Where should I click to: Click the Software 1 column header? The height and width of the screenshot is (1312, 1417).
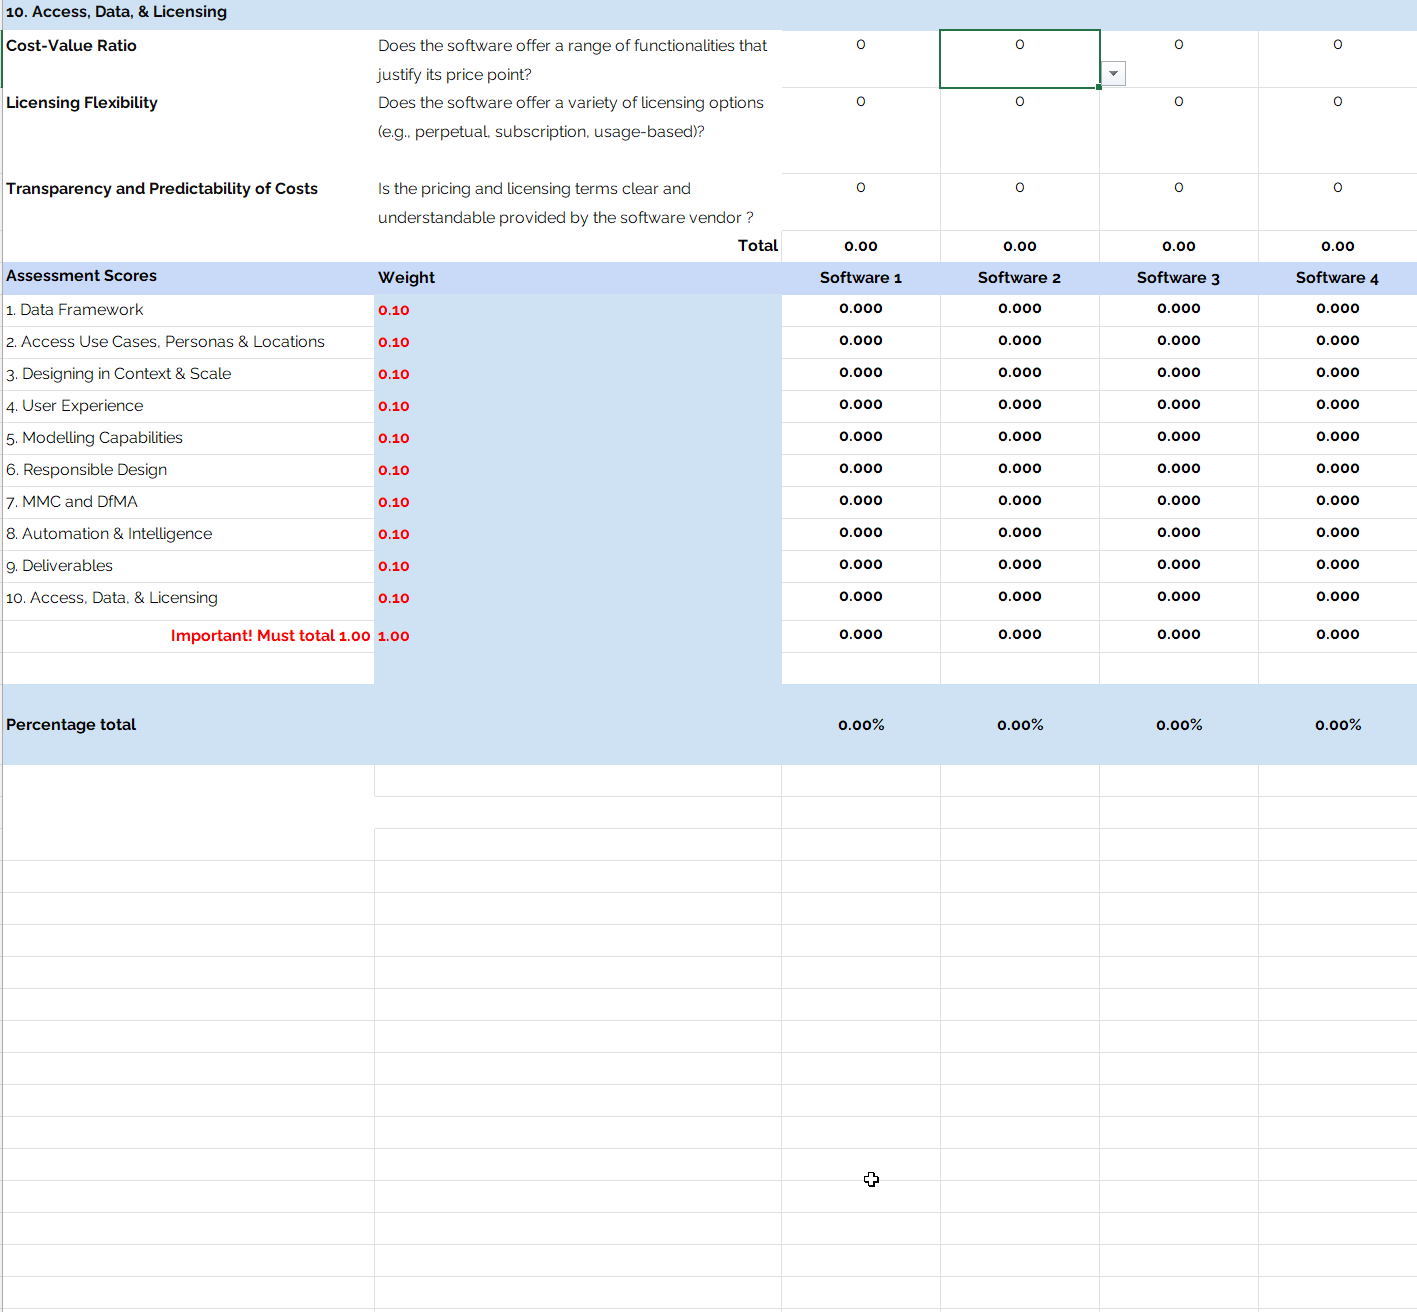pyautogui.click(x=860, y=278)
